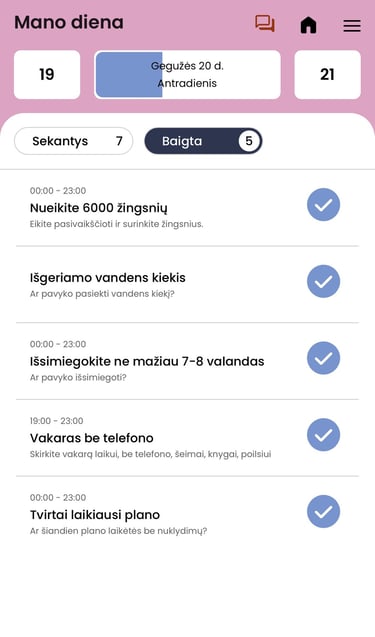
Task: Toggle checkmark for Nueikite 6000 žingsnių
Action: click(323, 204)
